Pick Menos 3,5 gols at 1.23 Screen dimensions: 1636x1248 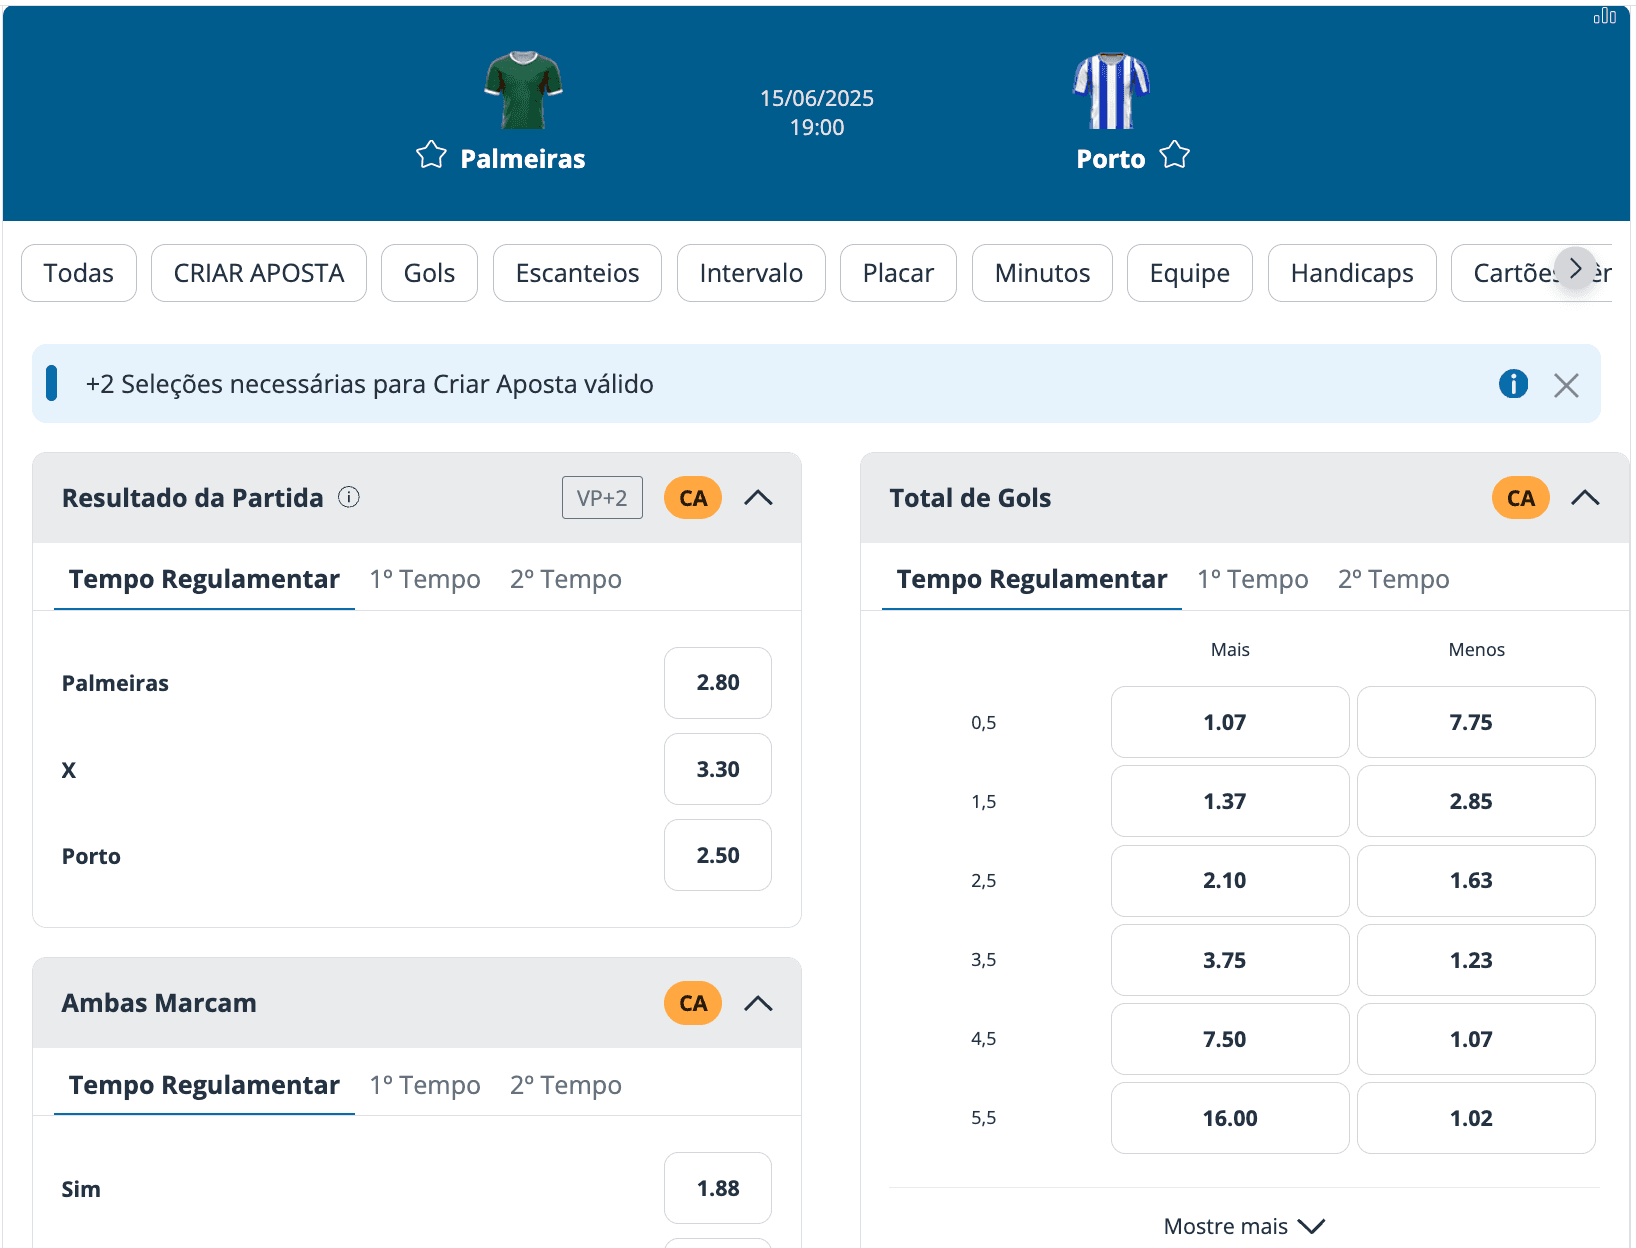click(1476, 960)
